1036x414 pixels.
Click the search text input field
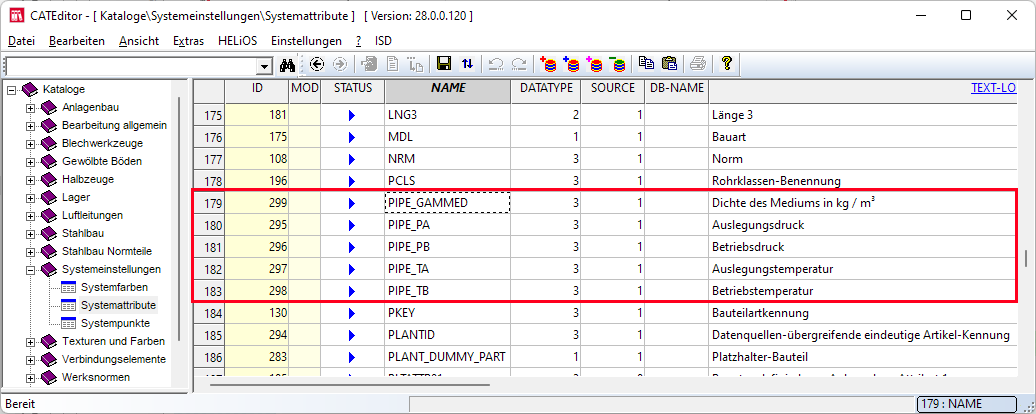click(131, 66)
